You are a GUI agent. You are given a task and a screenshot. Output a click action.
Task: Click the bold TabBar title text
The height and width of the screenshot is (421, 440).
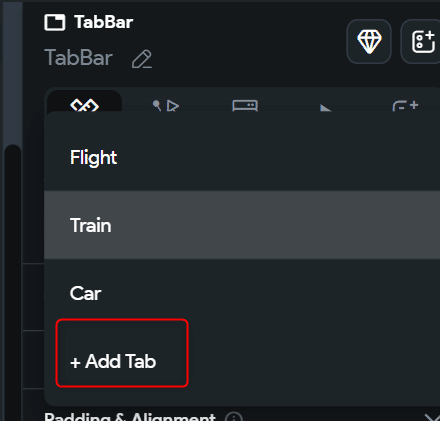tap(104, 22)
